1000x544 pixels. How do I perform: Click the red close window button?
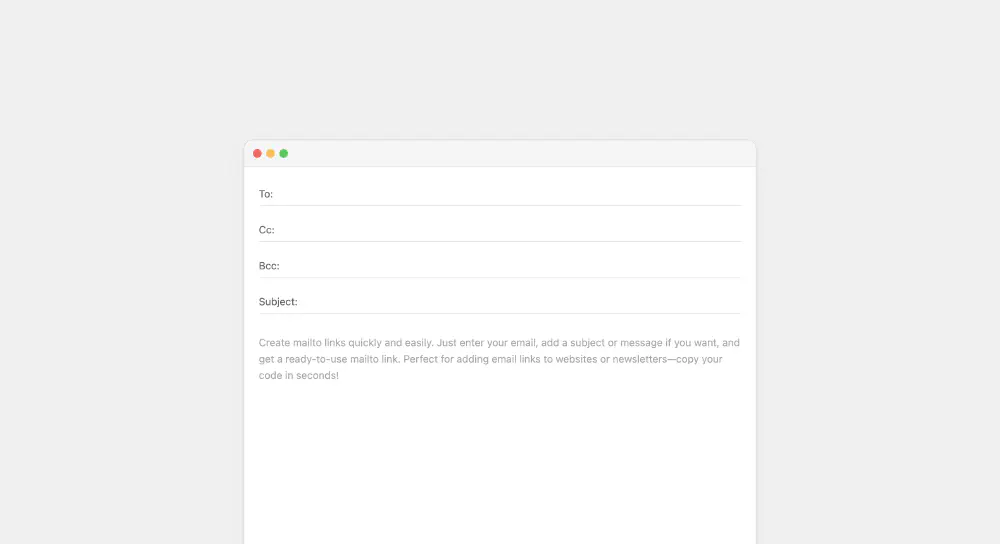click(257, 153)
